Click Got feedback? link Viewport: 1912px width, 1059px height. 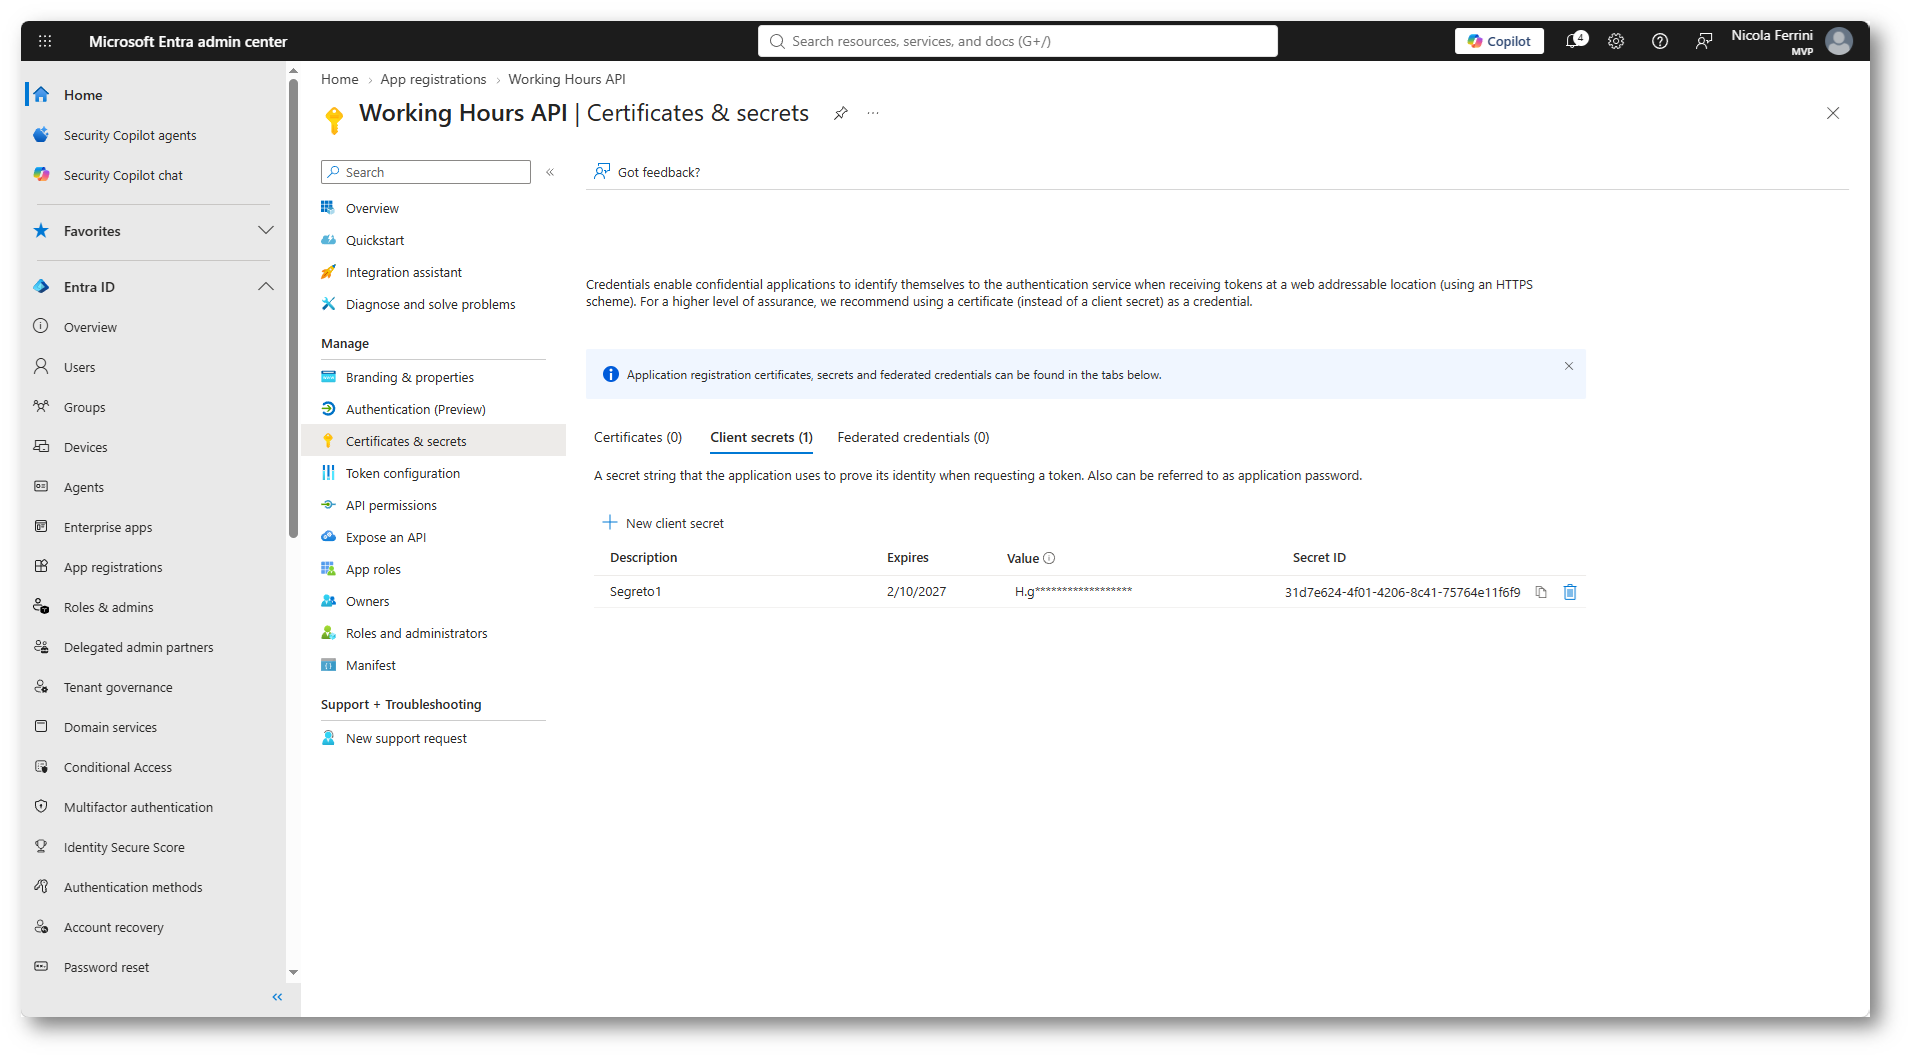[x=647, y=172]
